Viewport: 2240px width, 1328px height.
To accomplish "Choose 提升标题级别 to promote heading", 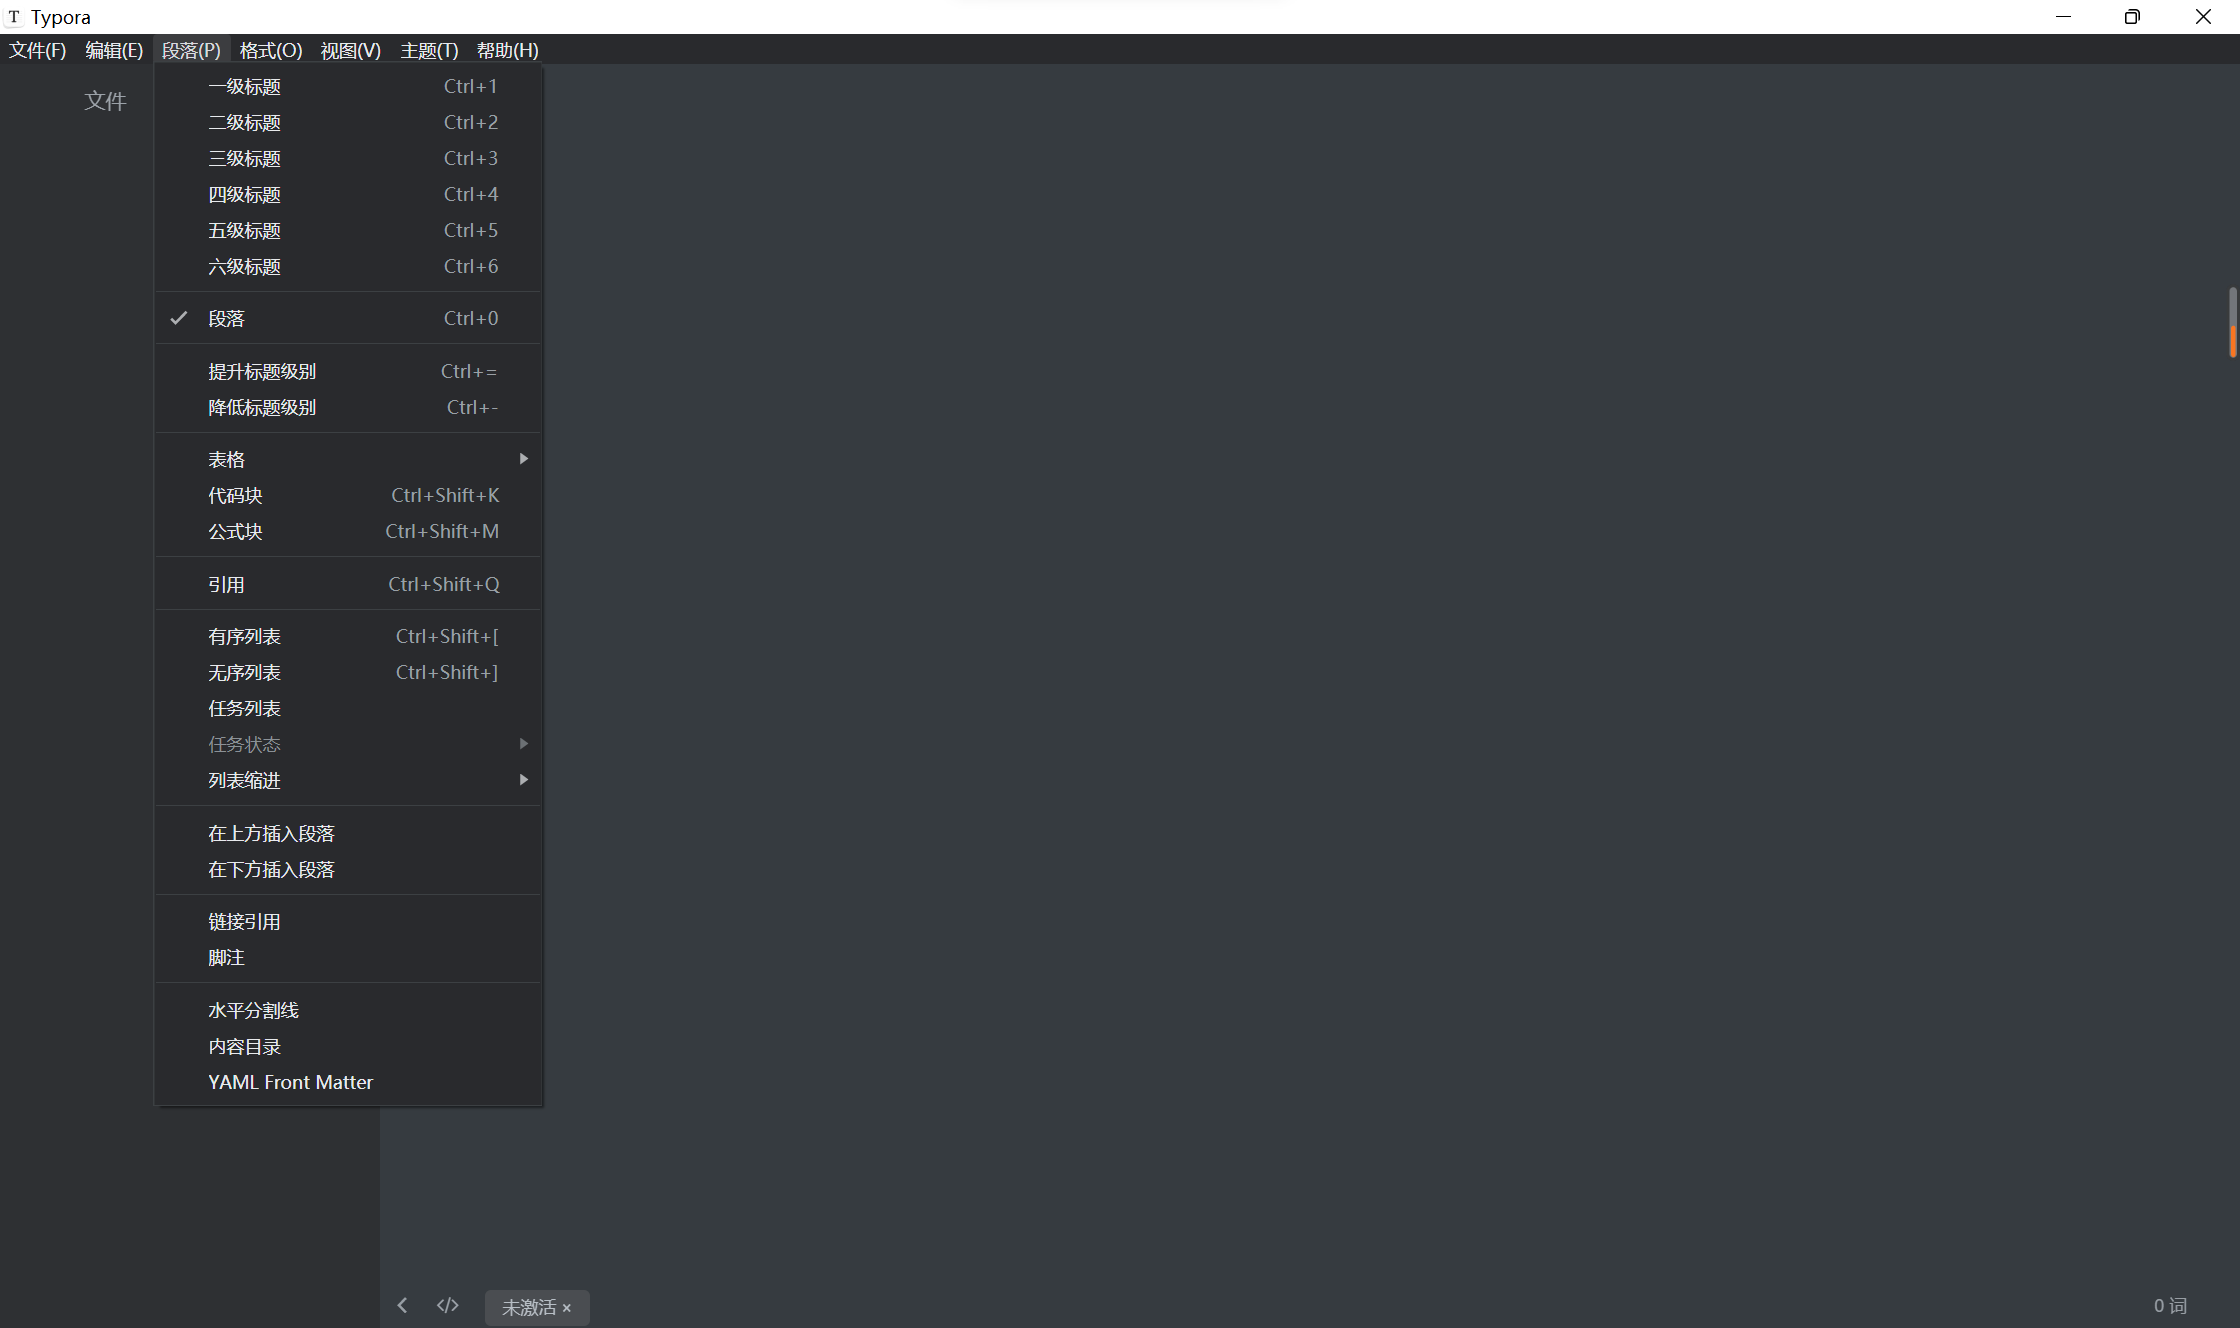I will [x=348, y=371].
